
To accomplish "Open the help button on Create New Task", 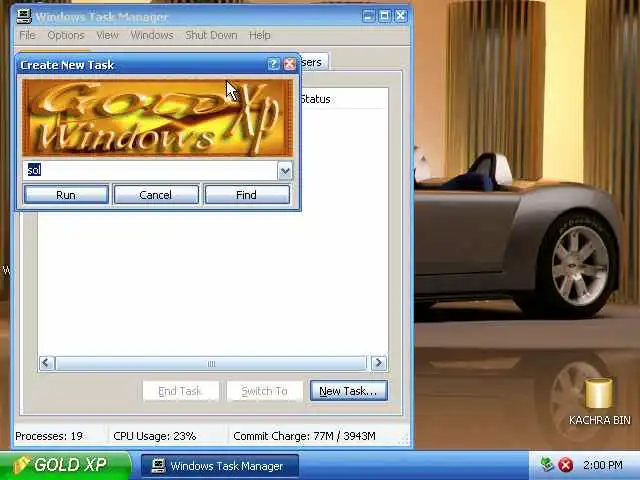I will tap(273, 64).
